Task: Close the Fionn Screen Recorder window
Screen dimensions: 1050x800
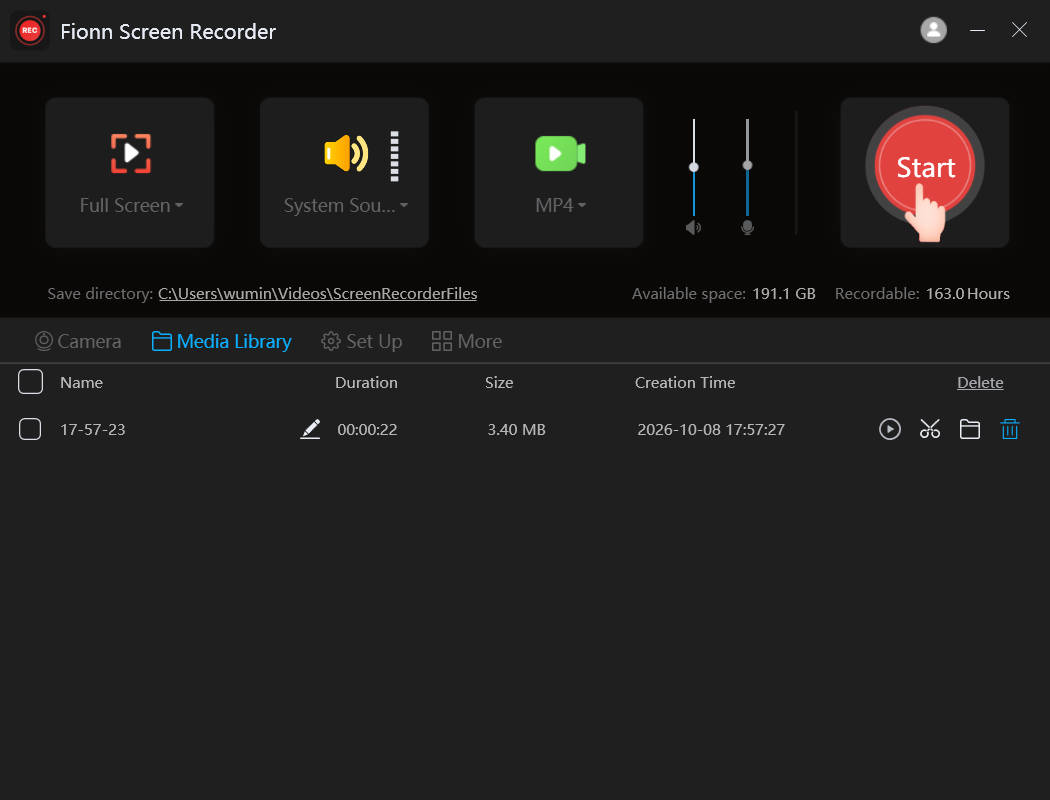Action: click(x=1019, y=30)
